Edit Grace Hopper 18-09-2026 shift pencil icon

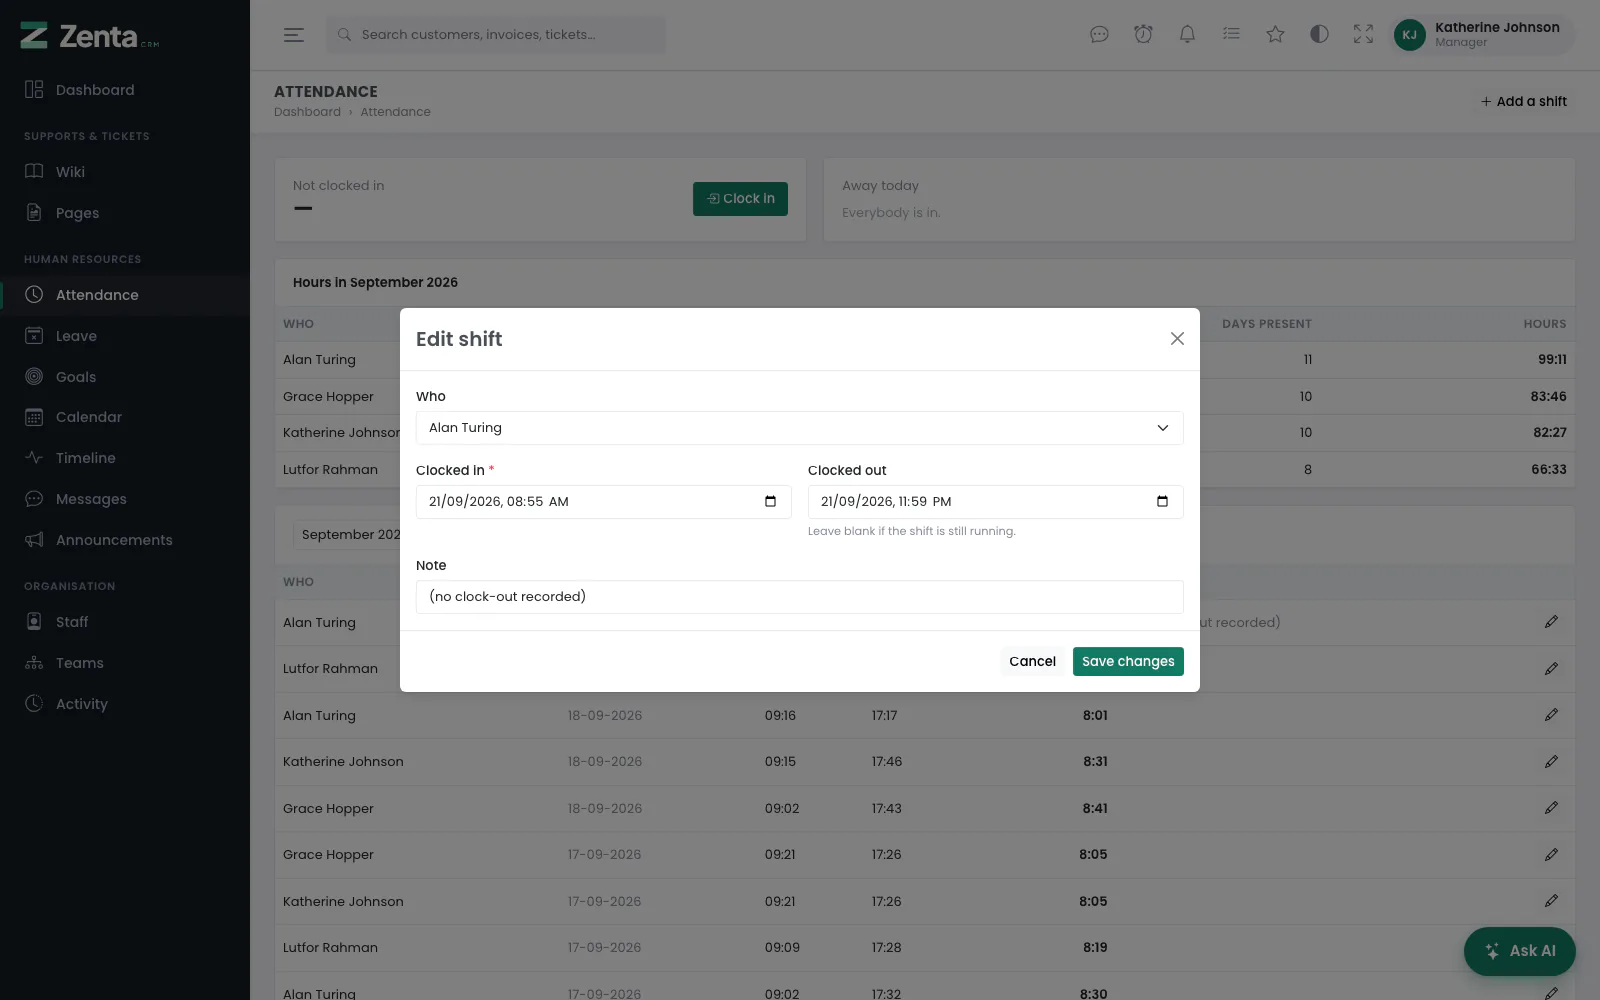(1551, 808)
